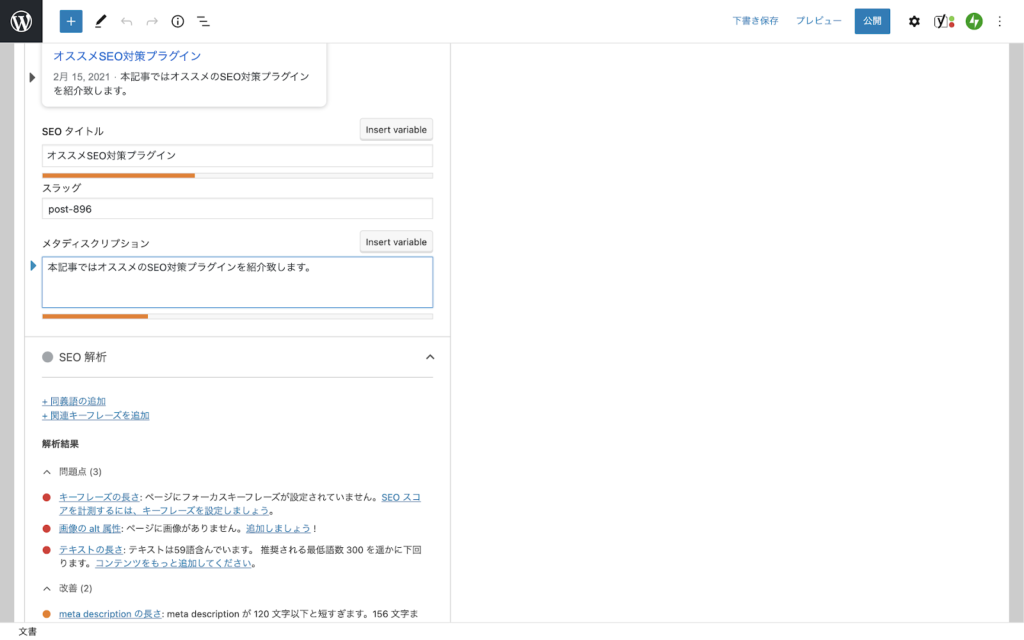
Task: Open the block inserter plus button
Action: pyautogui.click(x=71, y=21)
